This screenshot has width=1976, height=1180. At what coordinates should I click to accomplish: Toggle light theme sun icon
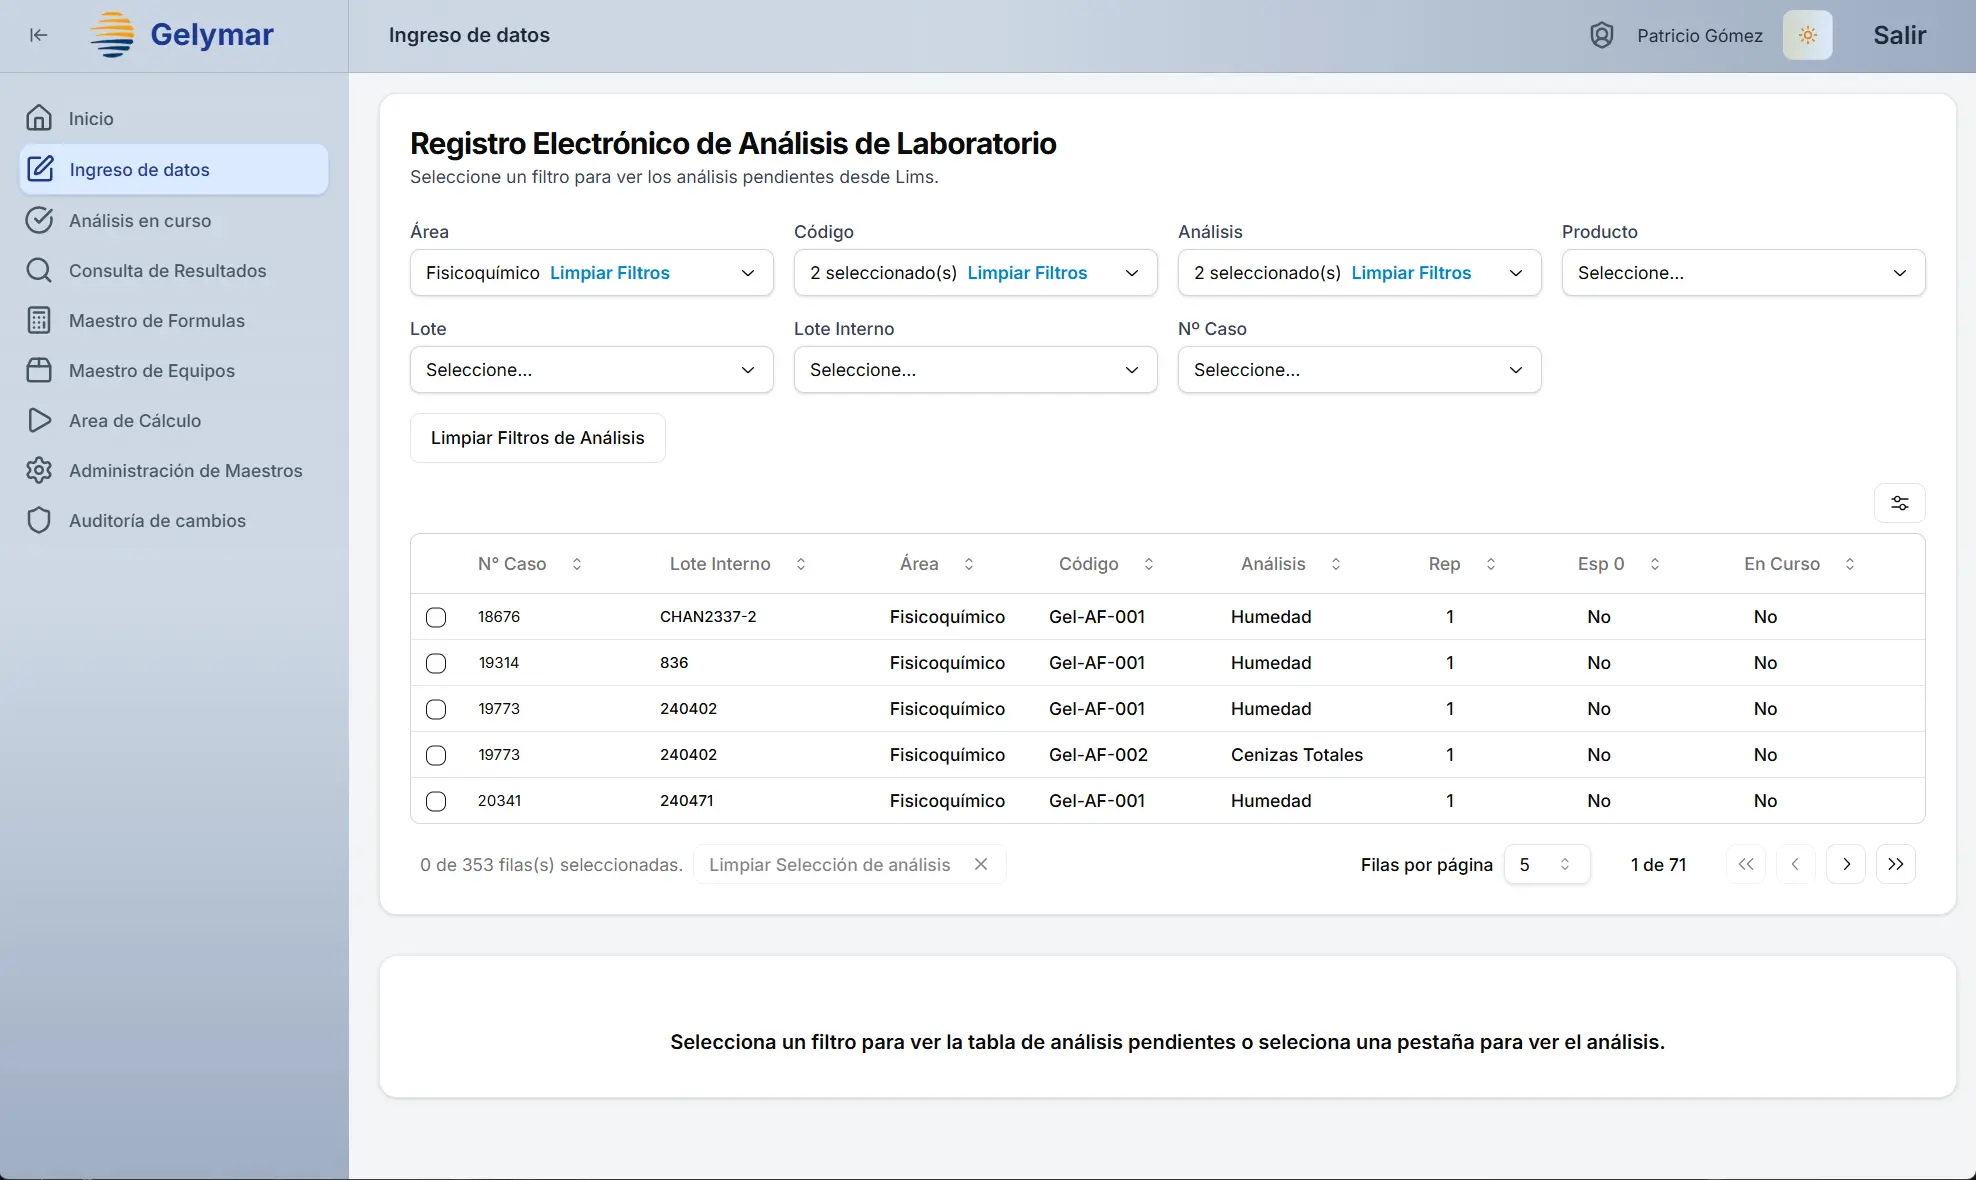coord(1807,36)
